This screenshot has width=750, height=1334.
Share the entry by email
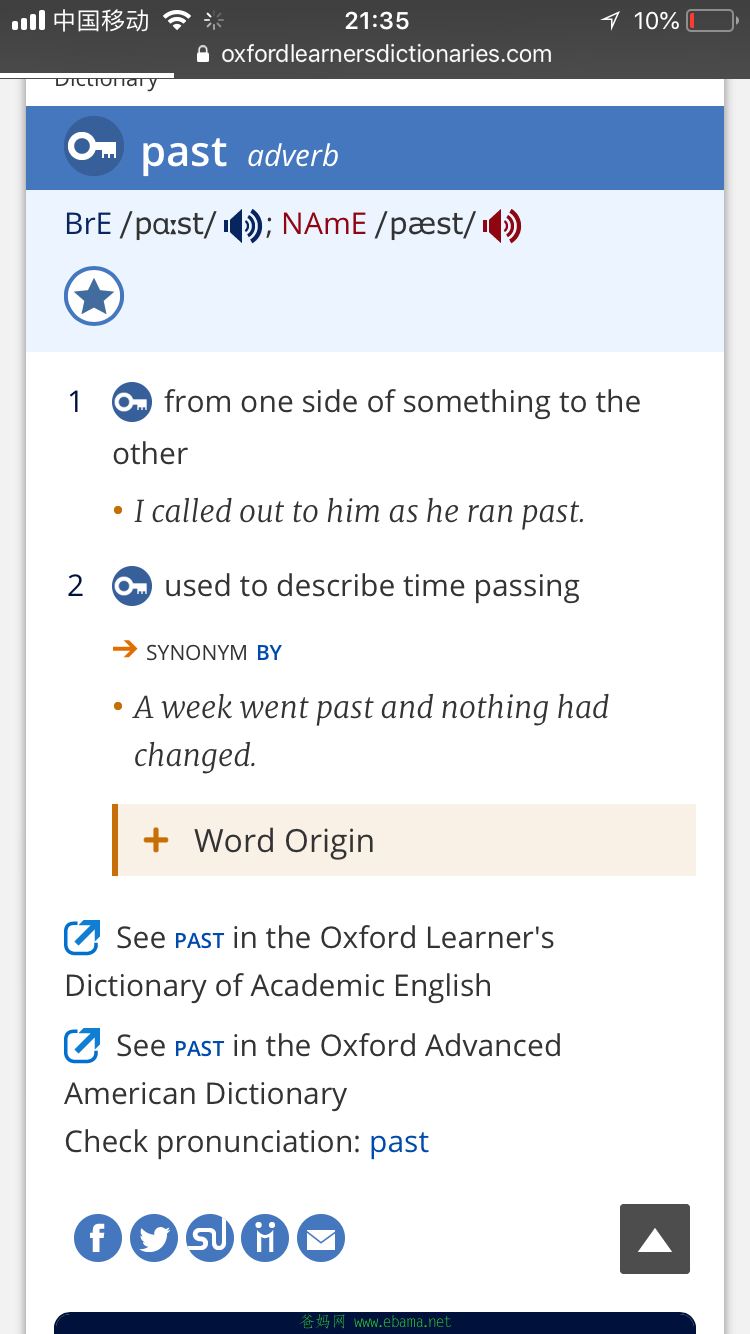click(x=321, y=1238)
